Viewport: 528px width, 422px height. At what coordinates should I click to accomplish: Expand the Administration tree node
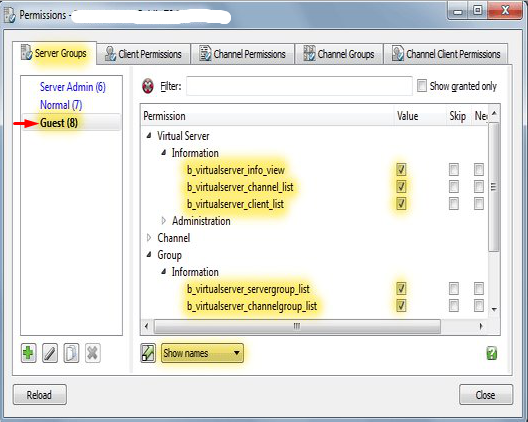(x=164, y=221)
